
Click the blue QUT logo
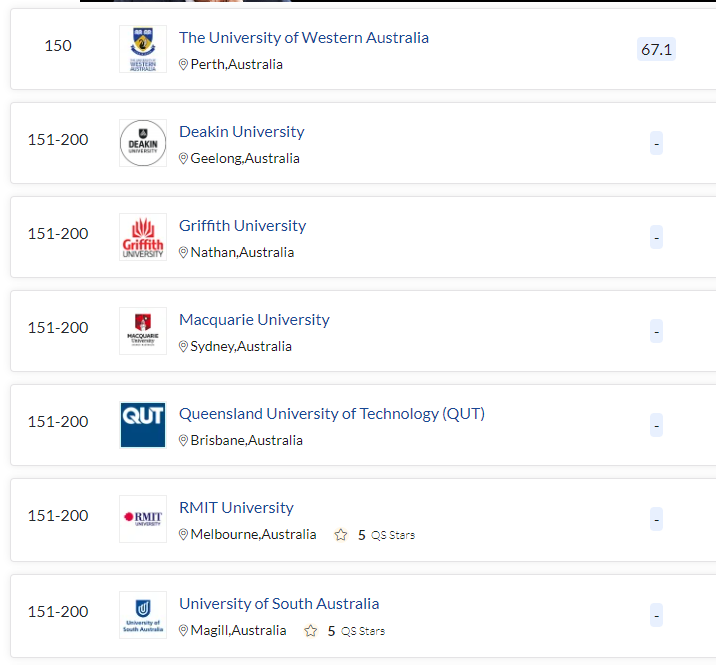pos(143,425)
